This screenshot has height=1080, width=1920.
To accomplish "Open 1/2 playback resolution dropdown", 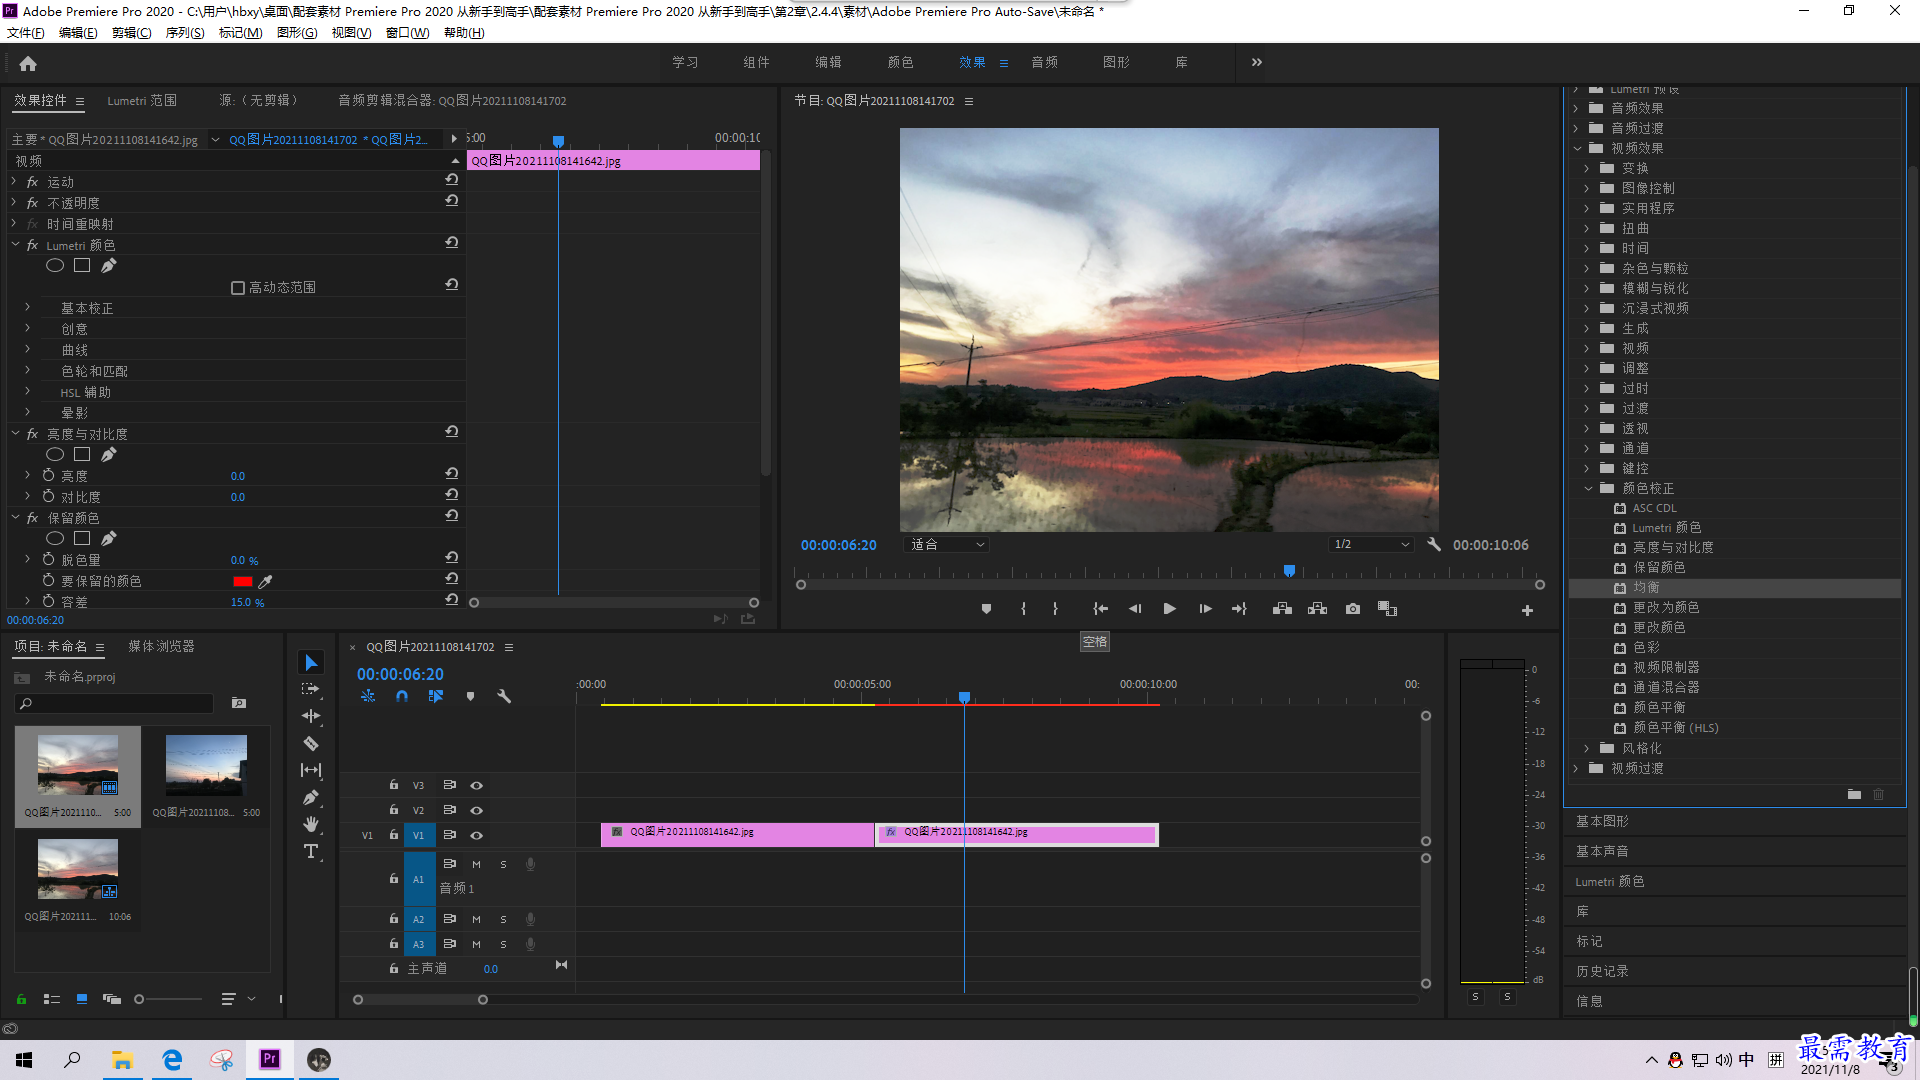I will 1371,545.
